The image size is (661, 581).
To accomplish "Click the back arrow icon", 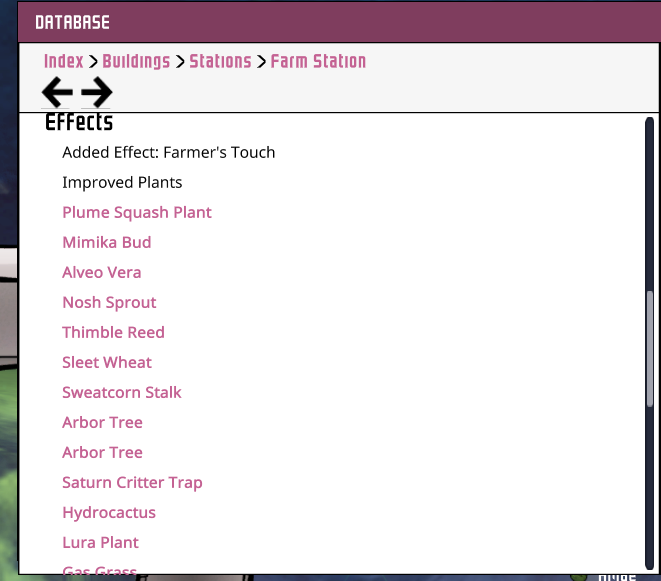I will point(57,93).
